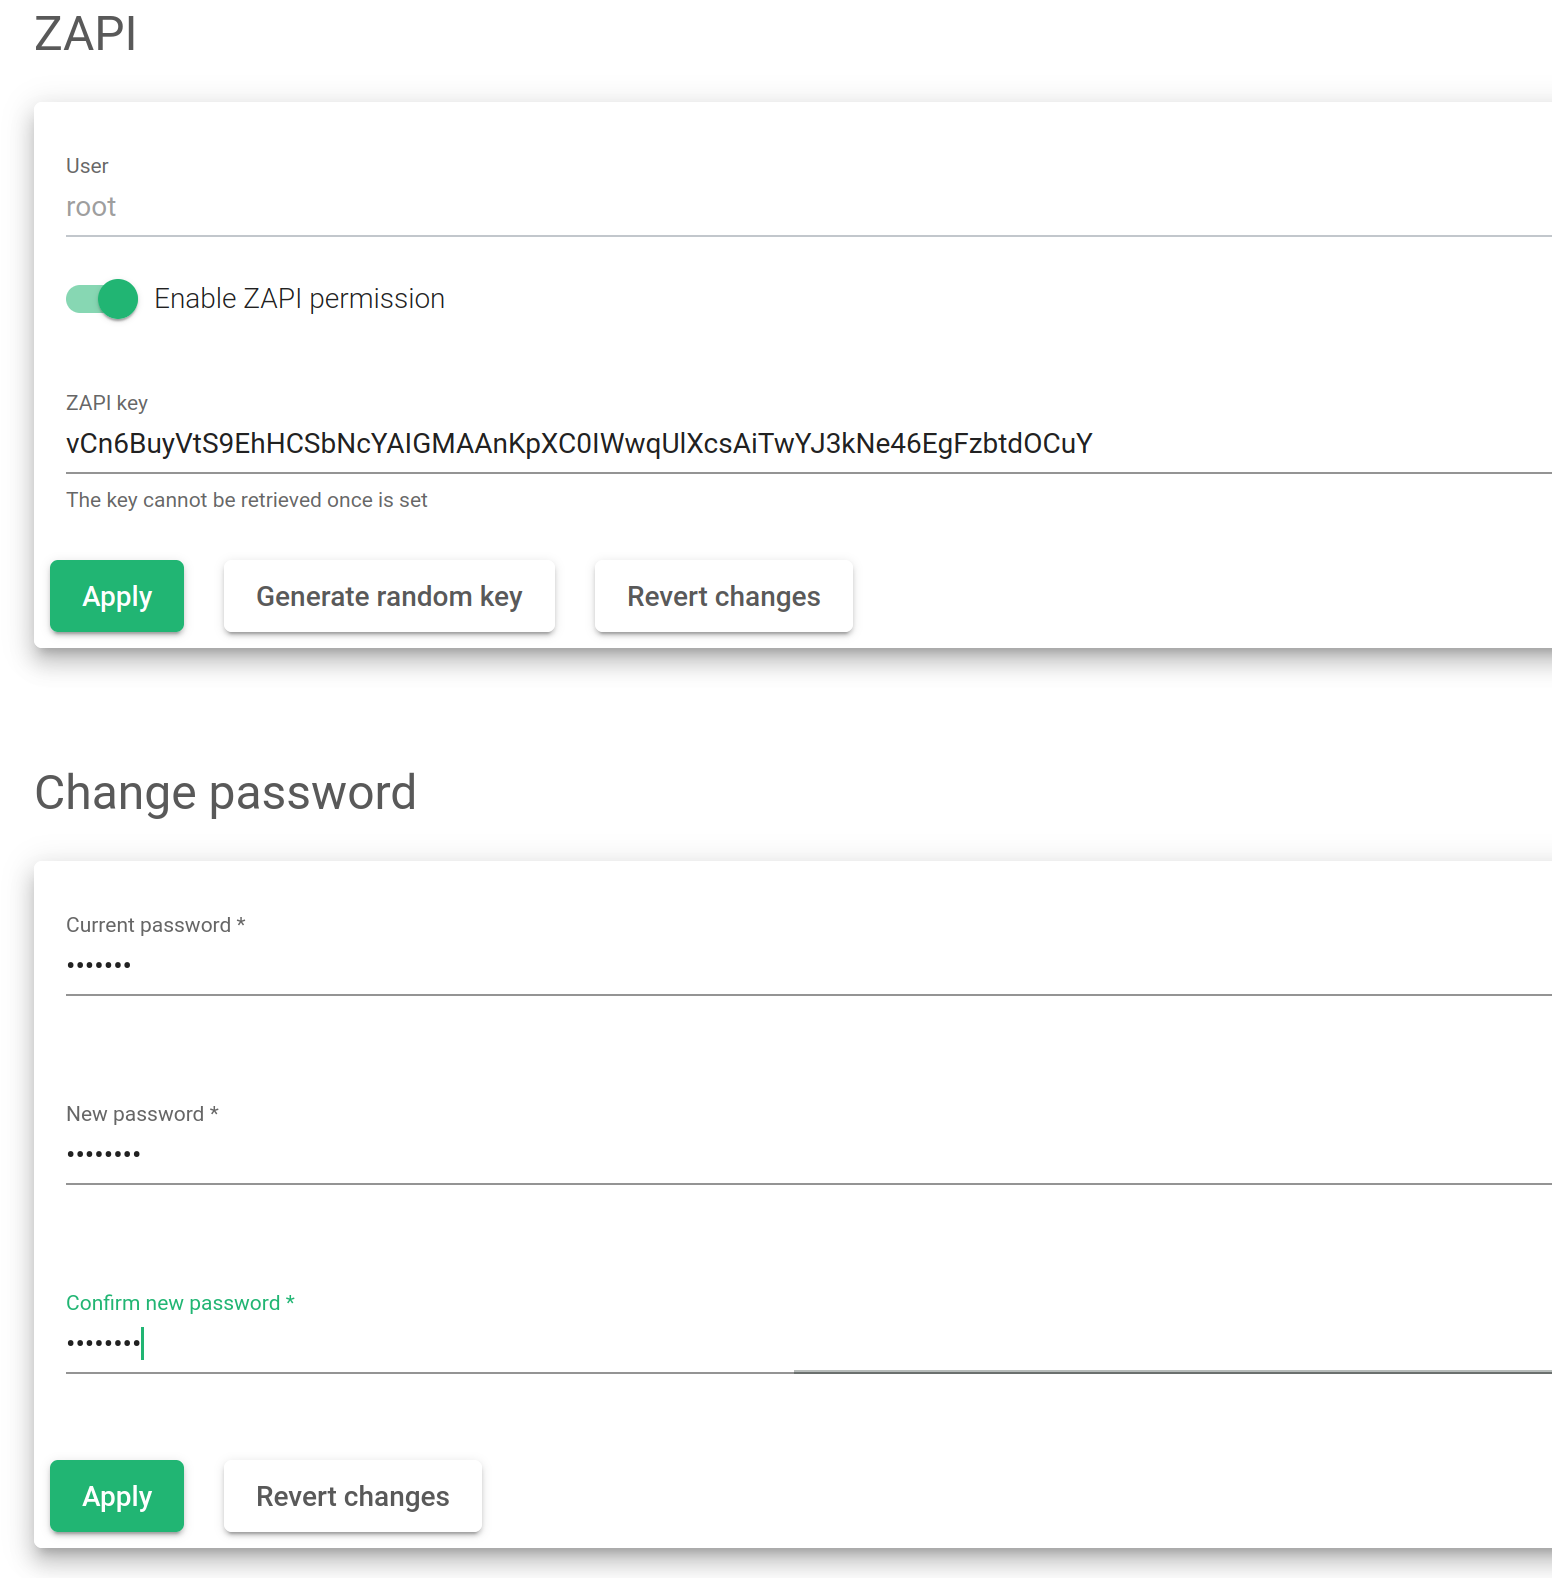Click the green Confirm new password label
The height and width of the screenshot is (1578, 1552).
180,1303
